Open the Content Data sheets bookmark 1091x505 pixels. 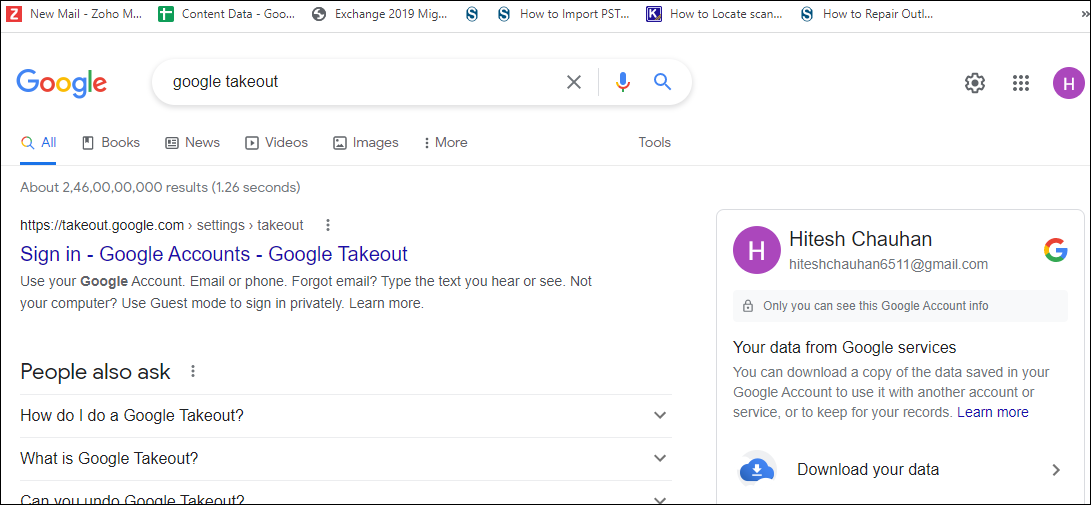click(x=225, y=13)
